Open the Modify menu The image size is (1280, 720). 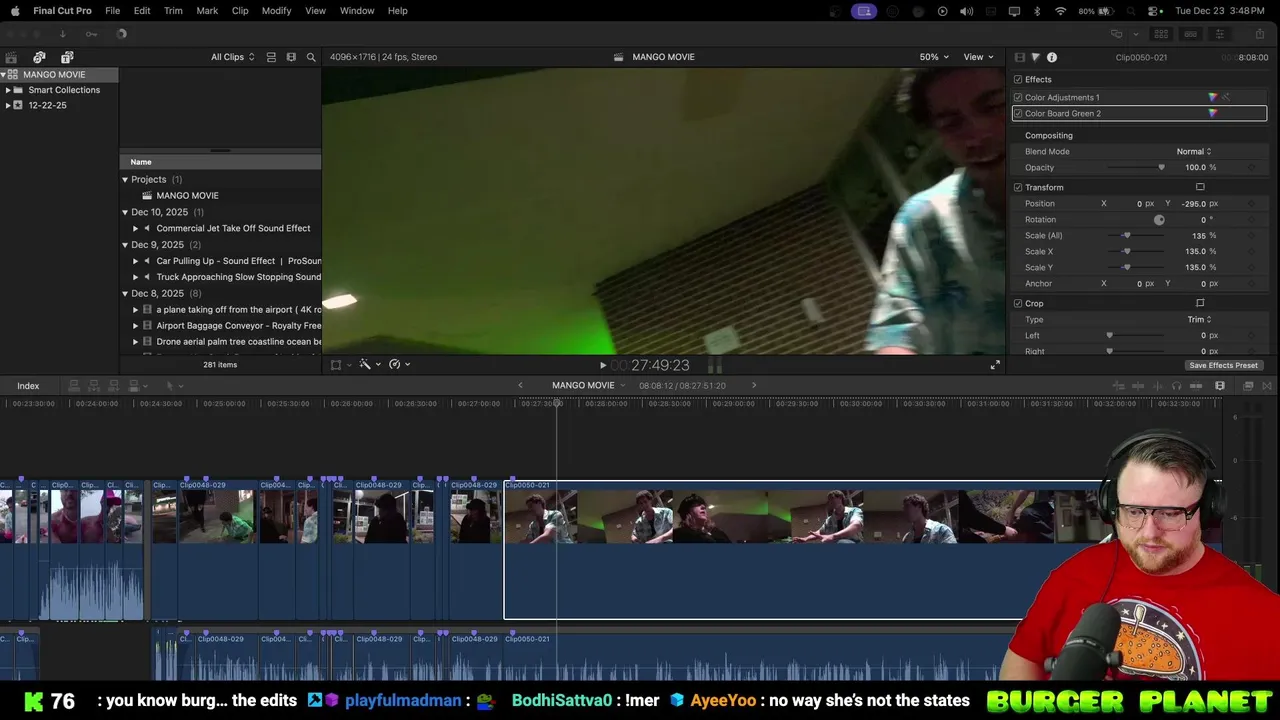(276, 10)
